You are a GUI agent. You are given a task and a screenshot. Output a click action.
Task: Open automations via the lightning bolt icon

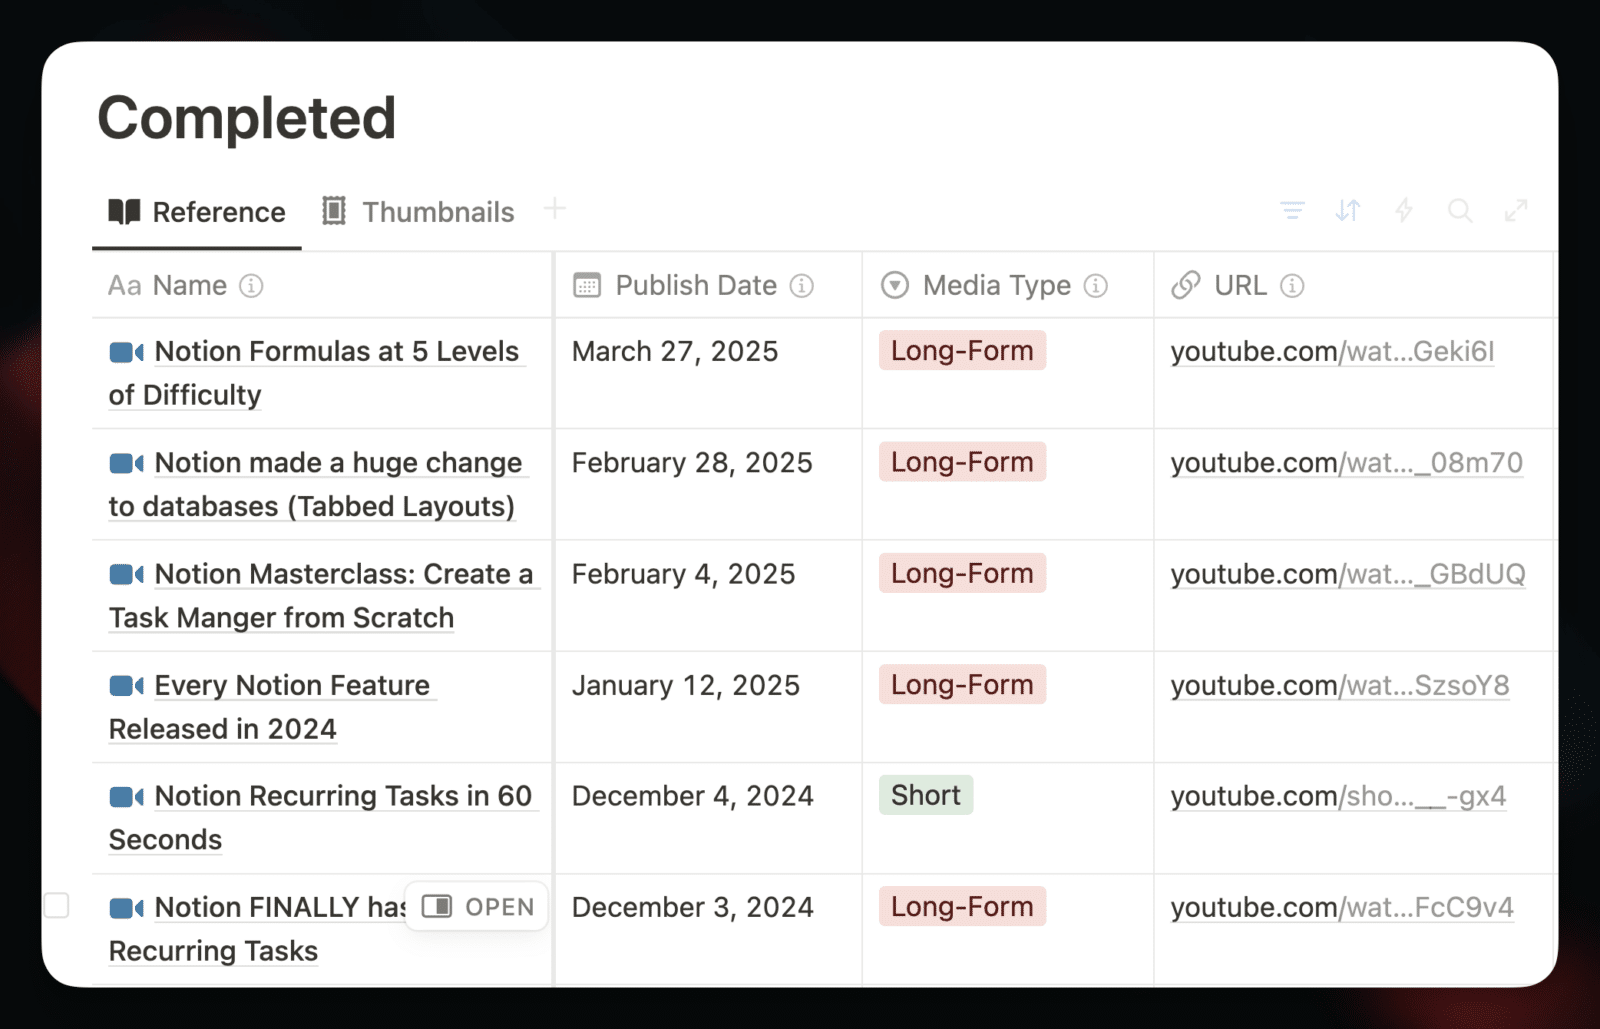pos(1404,210)
